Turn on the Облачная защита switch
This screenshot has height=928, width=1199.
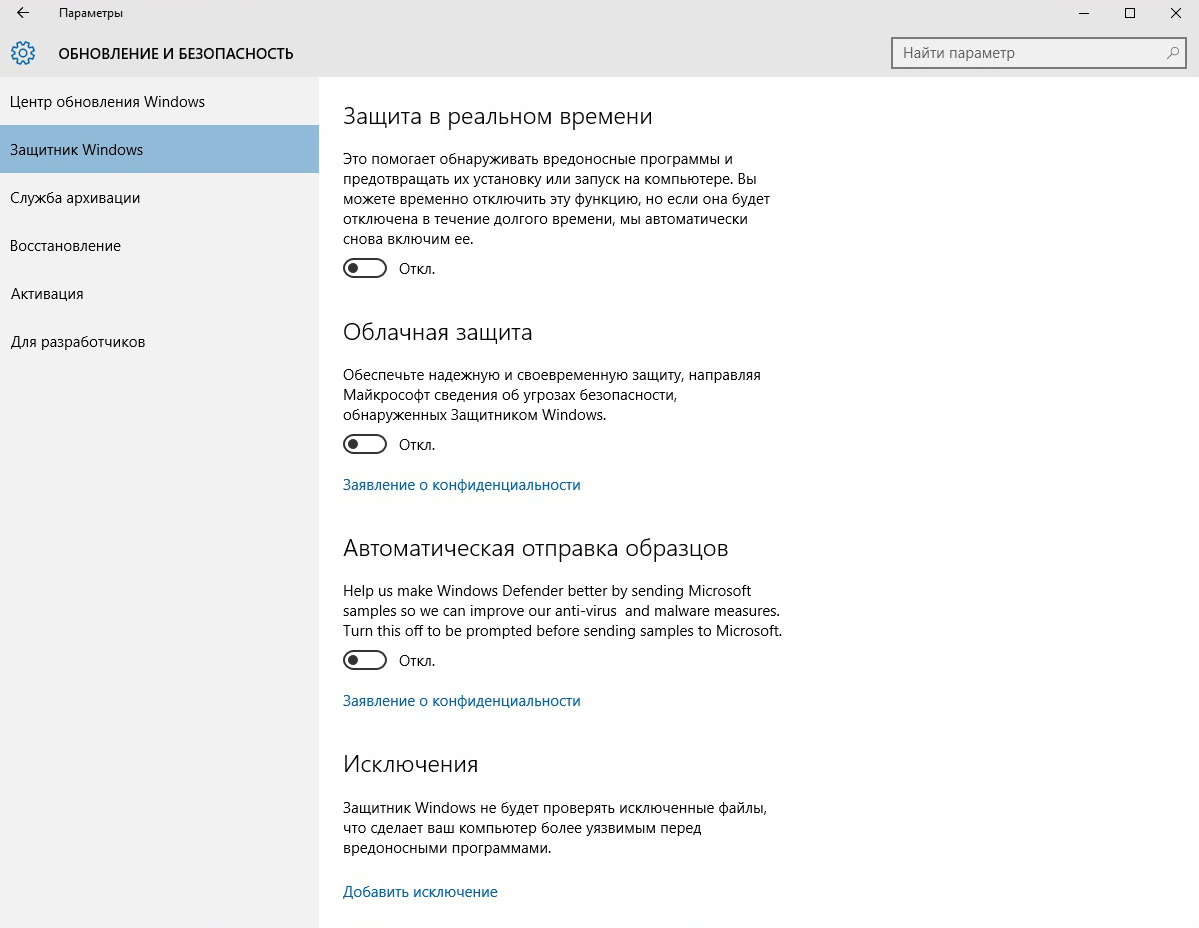pos(365,444)
